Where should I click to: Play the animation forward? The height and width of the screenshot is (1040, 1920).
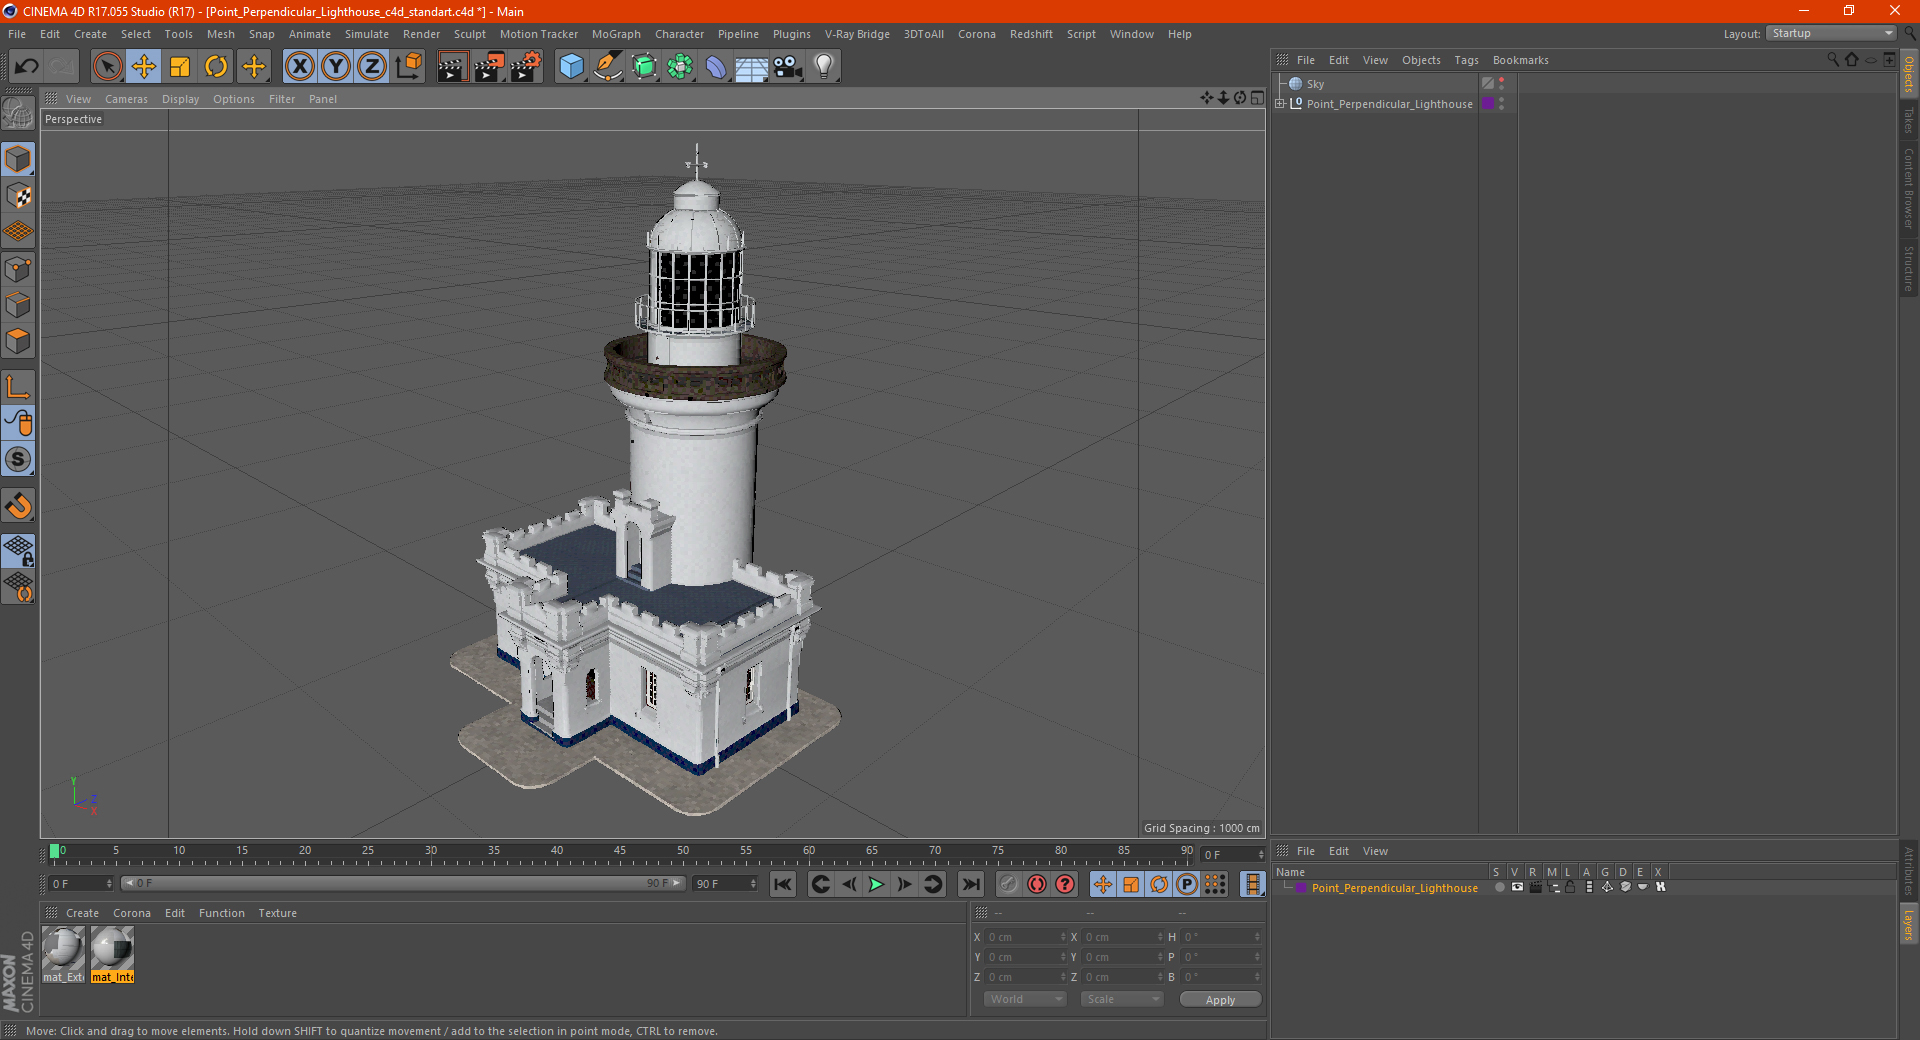876,884
